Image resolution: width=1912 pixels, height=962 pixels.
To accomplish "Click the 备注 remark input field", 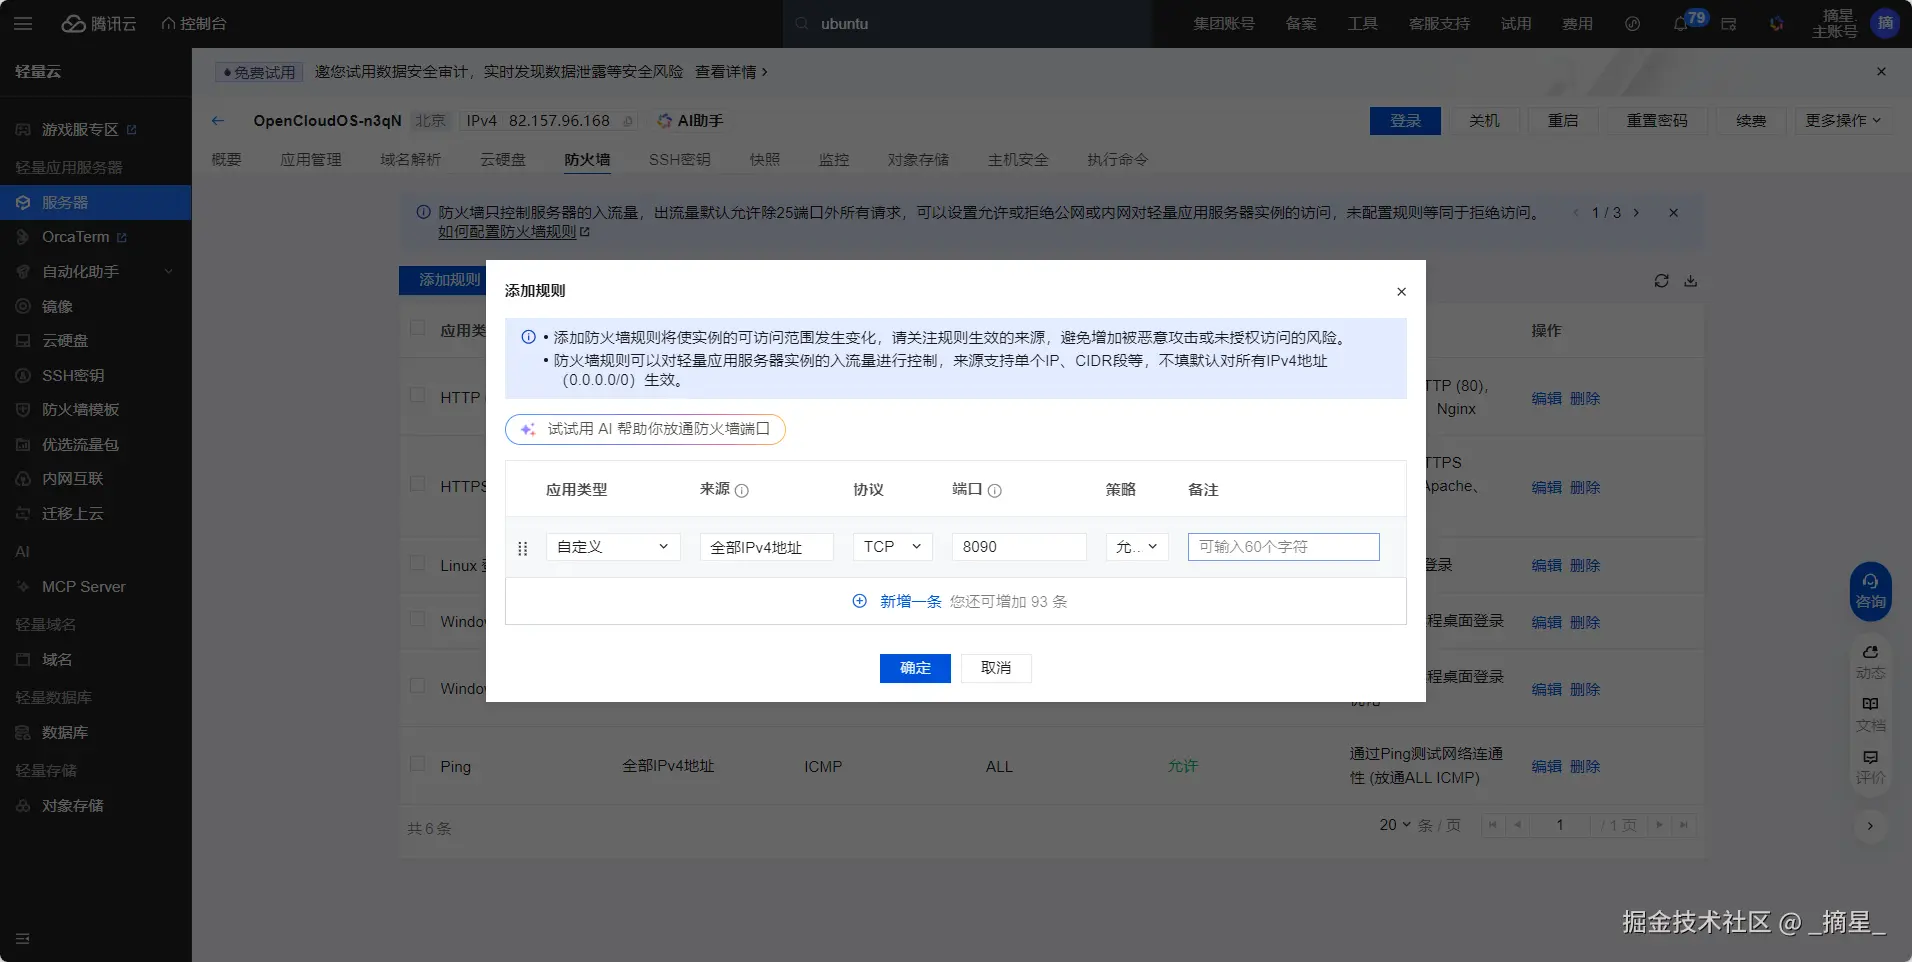I will pos(1283,547).
